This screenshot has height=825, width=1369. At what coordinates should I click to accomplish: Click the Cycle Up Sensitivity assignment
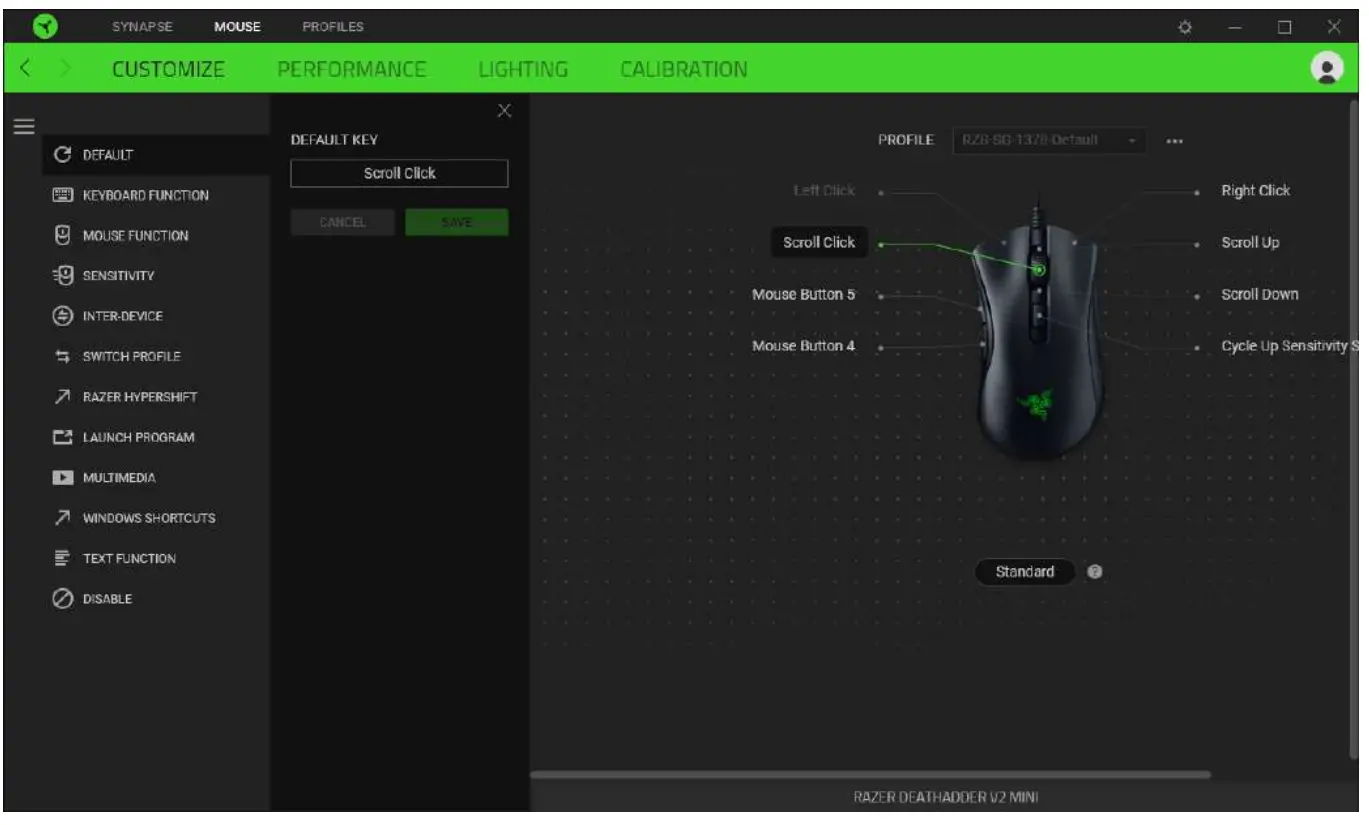tap(1289, 346)
